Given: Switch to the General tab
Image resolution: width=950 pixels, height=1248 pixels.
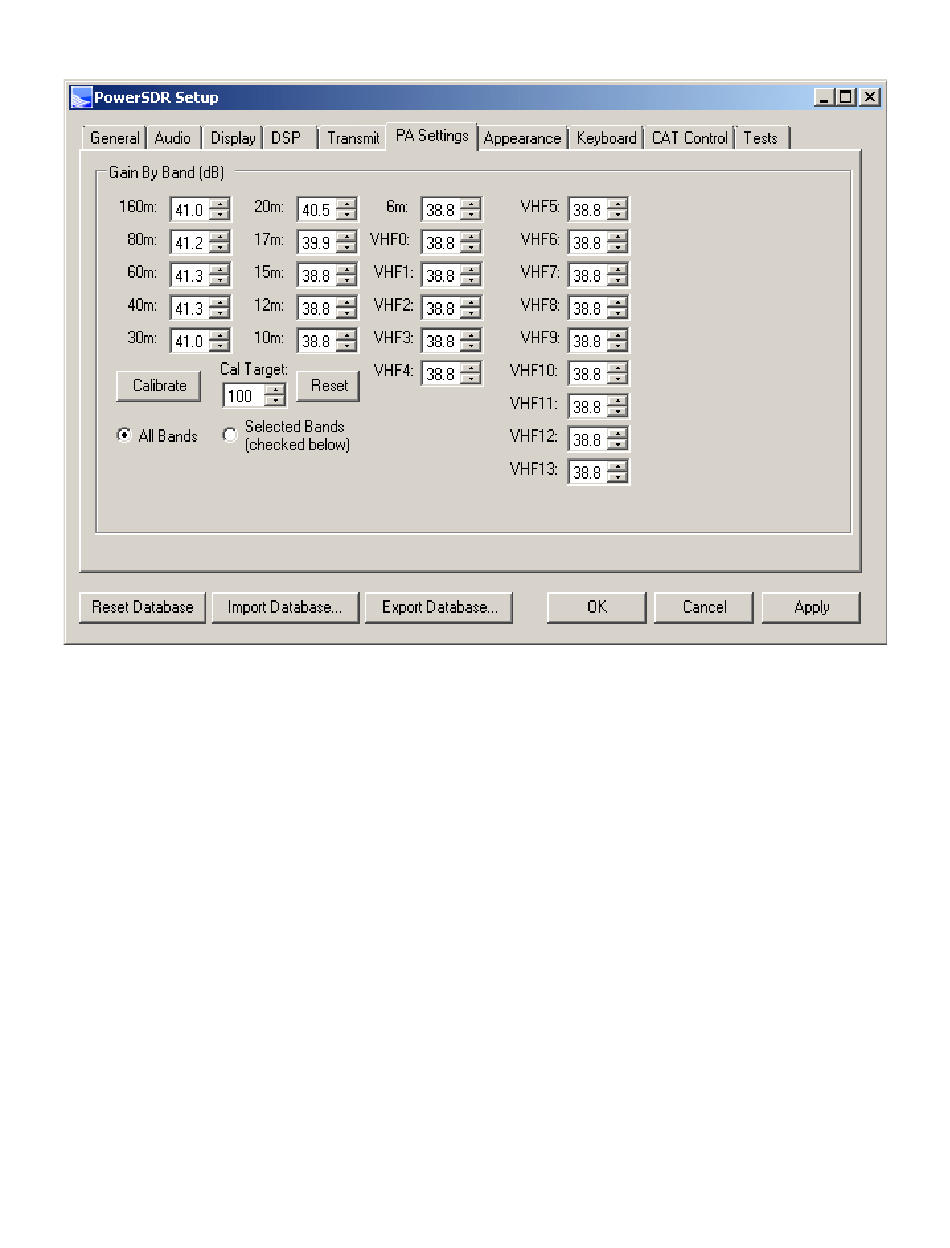Looking at the screenshot, I should (114, 138).
